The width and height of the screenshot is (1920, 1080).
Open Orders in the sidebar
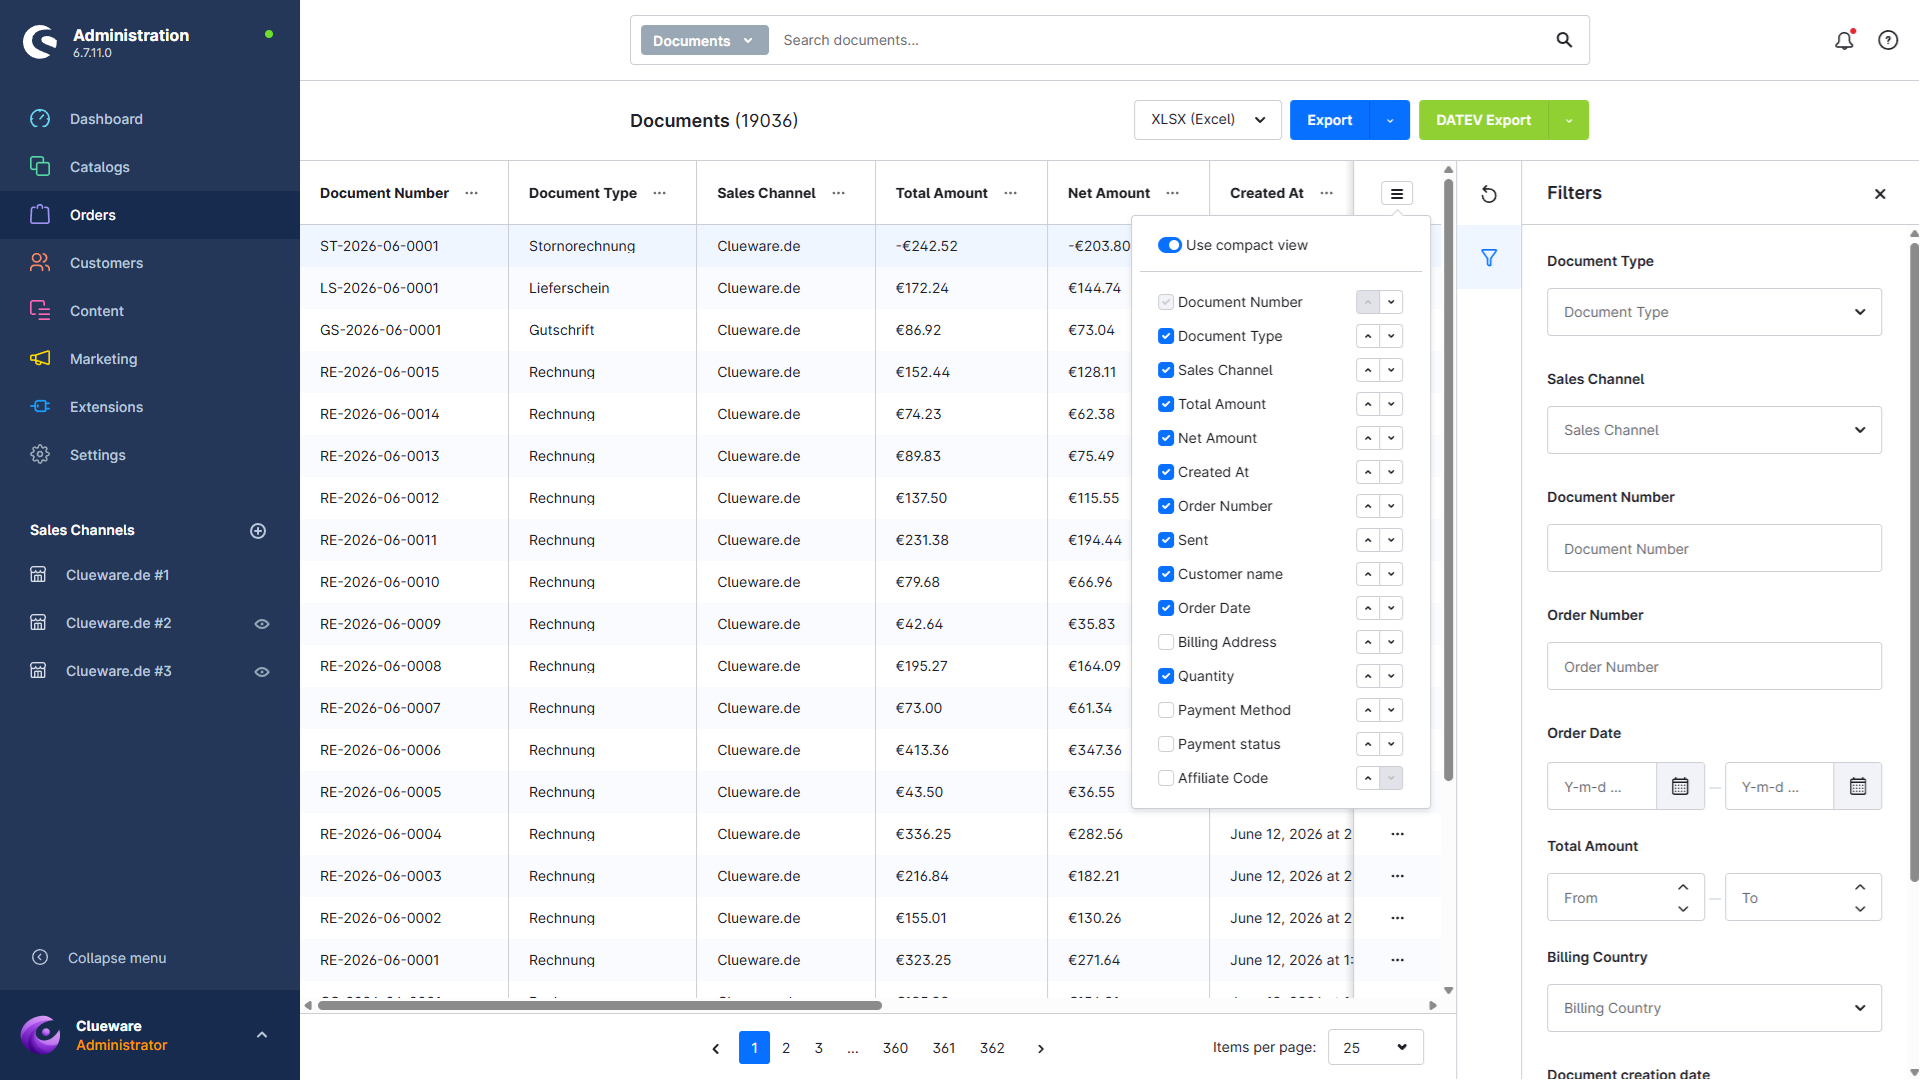pyautogui.click(x=150, y=215)
